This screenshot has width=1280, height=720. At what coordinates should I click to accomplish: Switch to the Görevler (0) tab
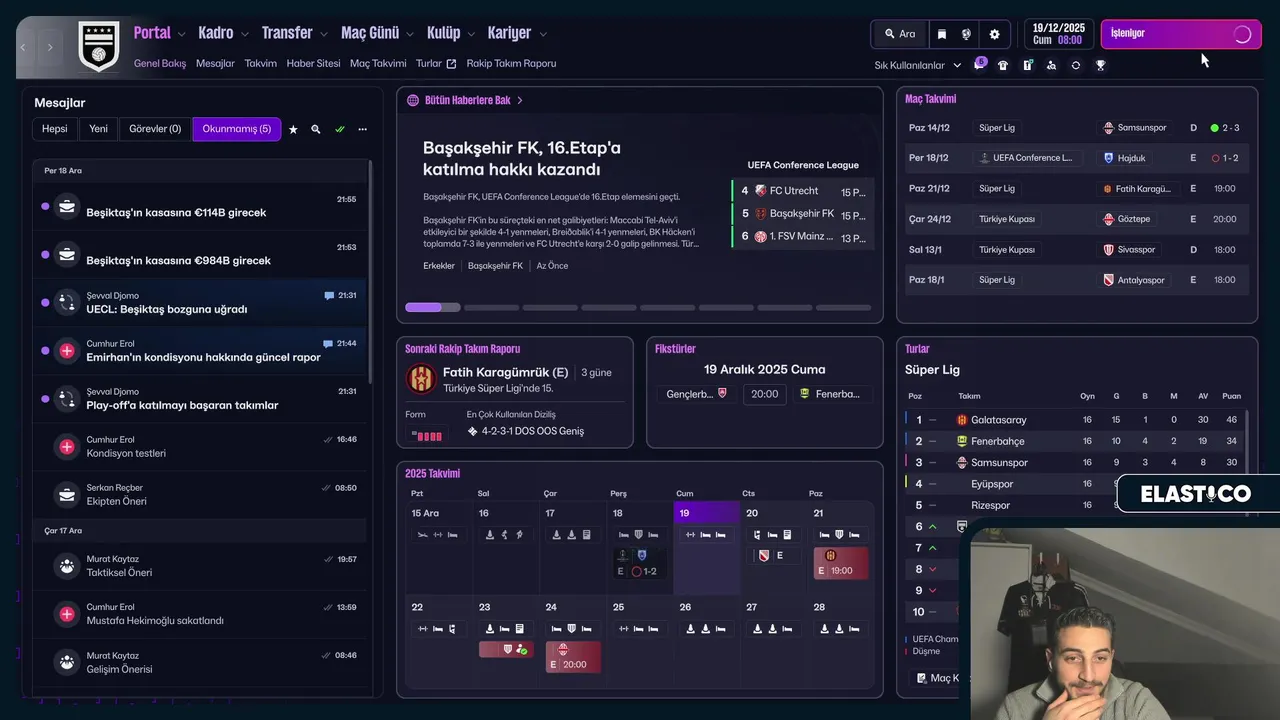point(155,129)
